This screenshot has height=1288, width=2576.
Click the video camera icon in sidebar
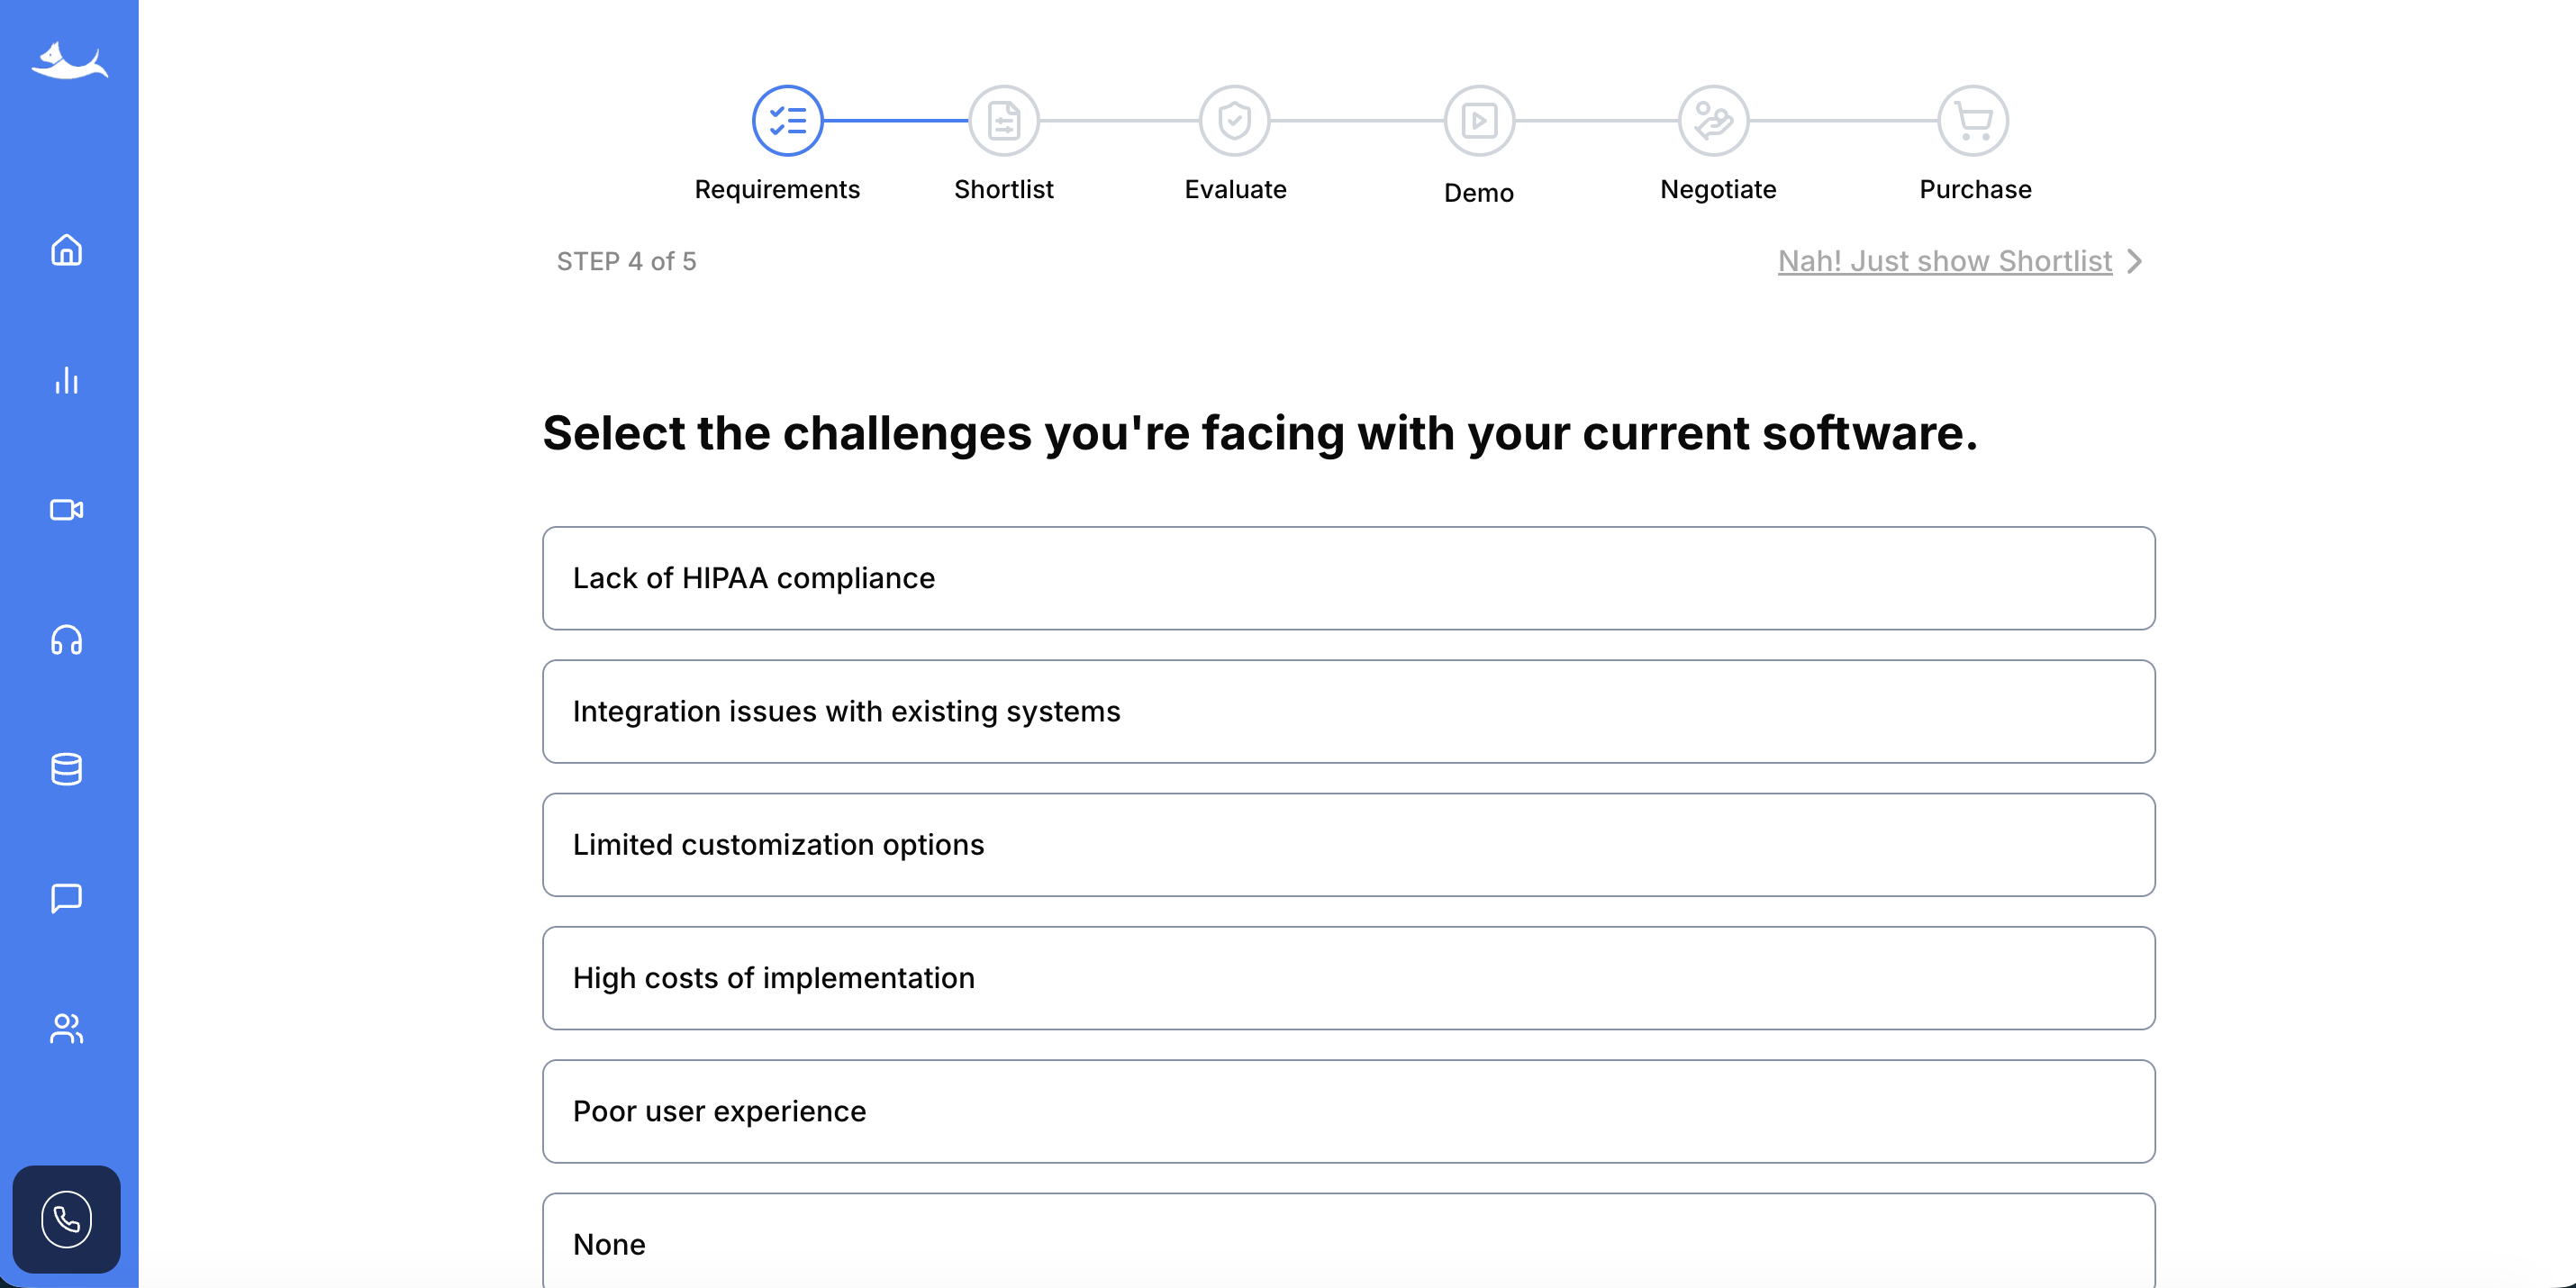66,510
